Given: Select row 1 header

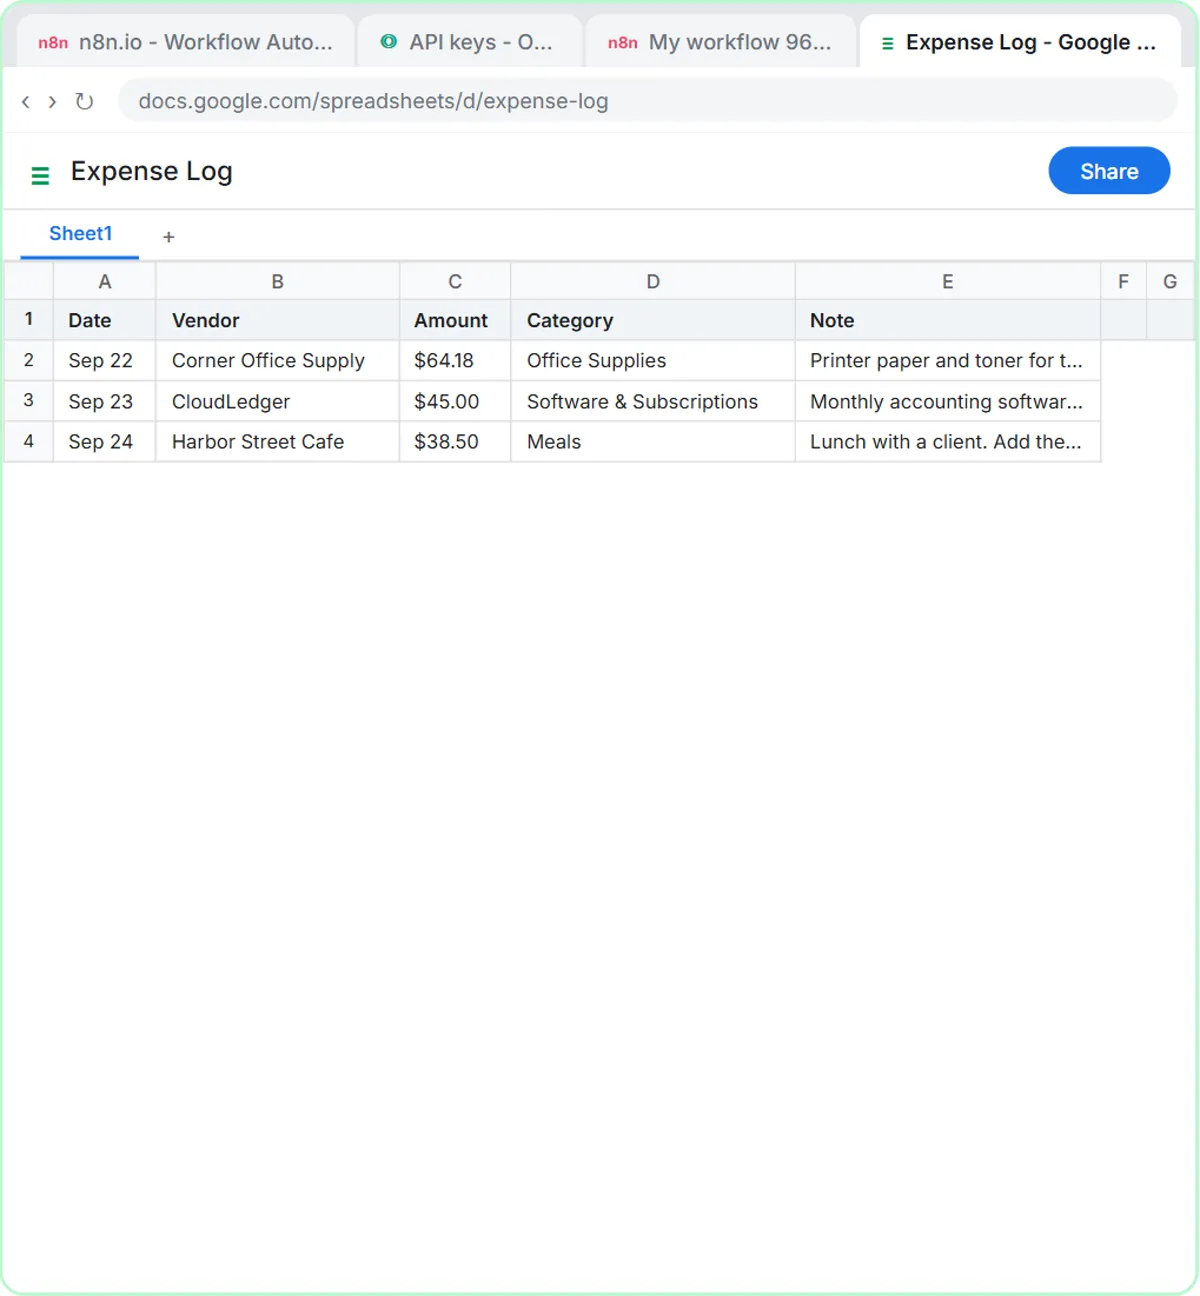Looking at the screenshot, I should 29,320.
